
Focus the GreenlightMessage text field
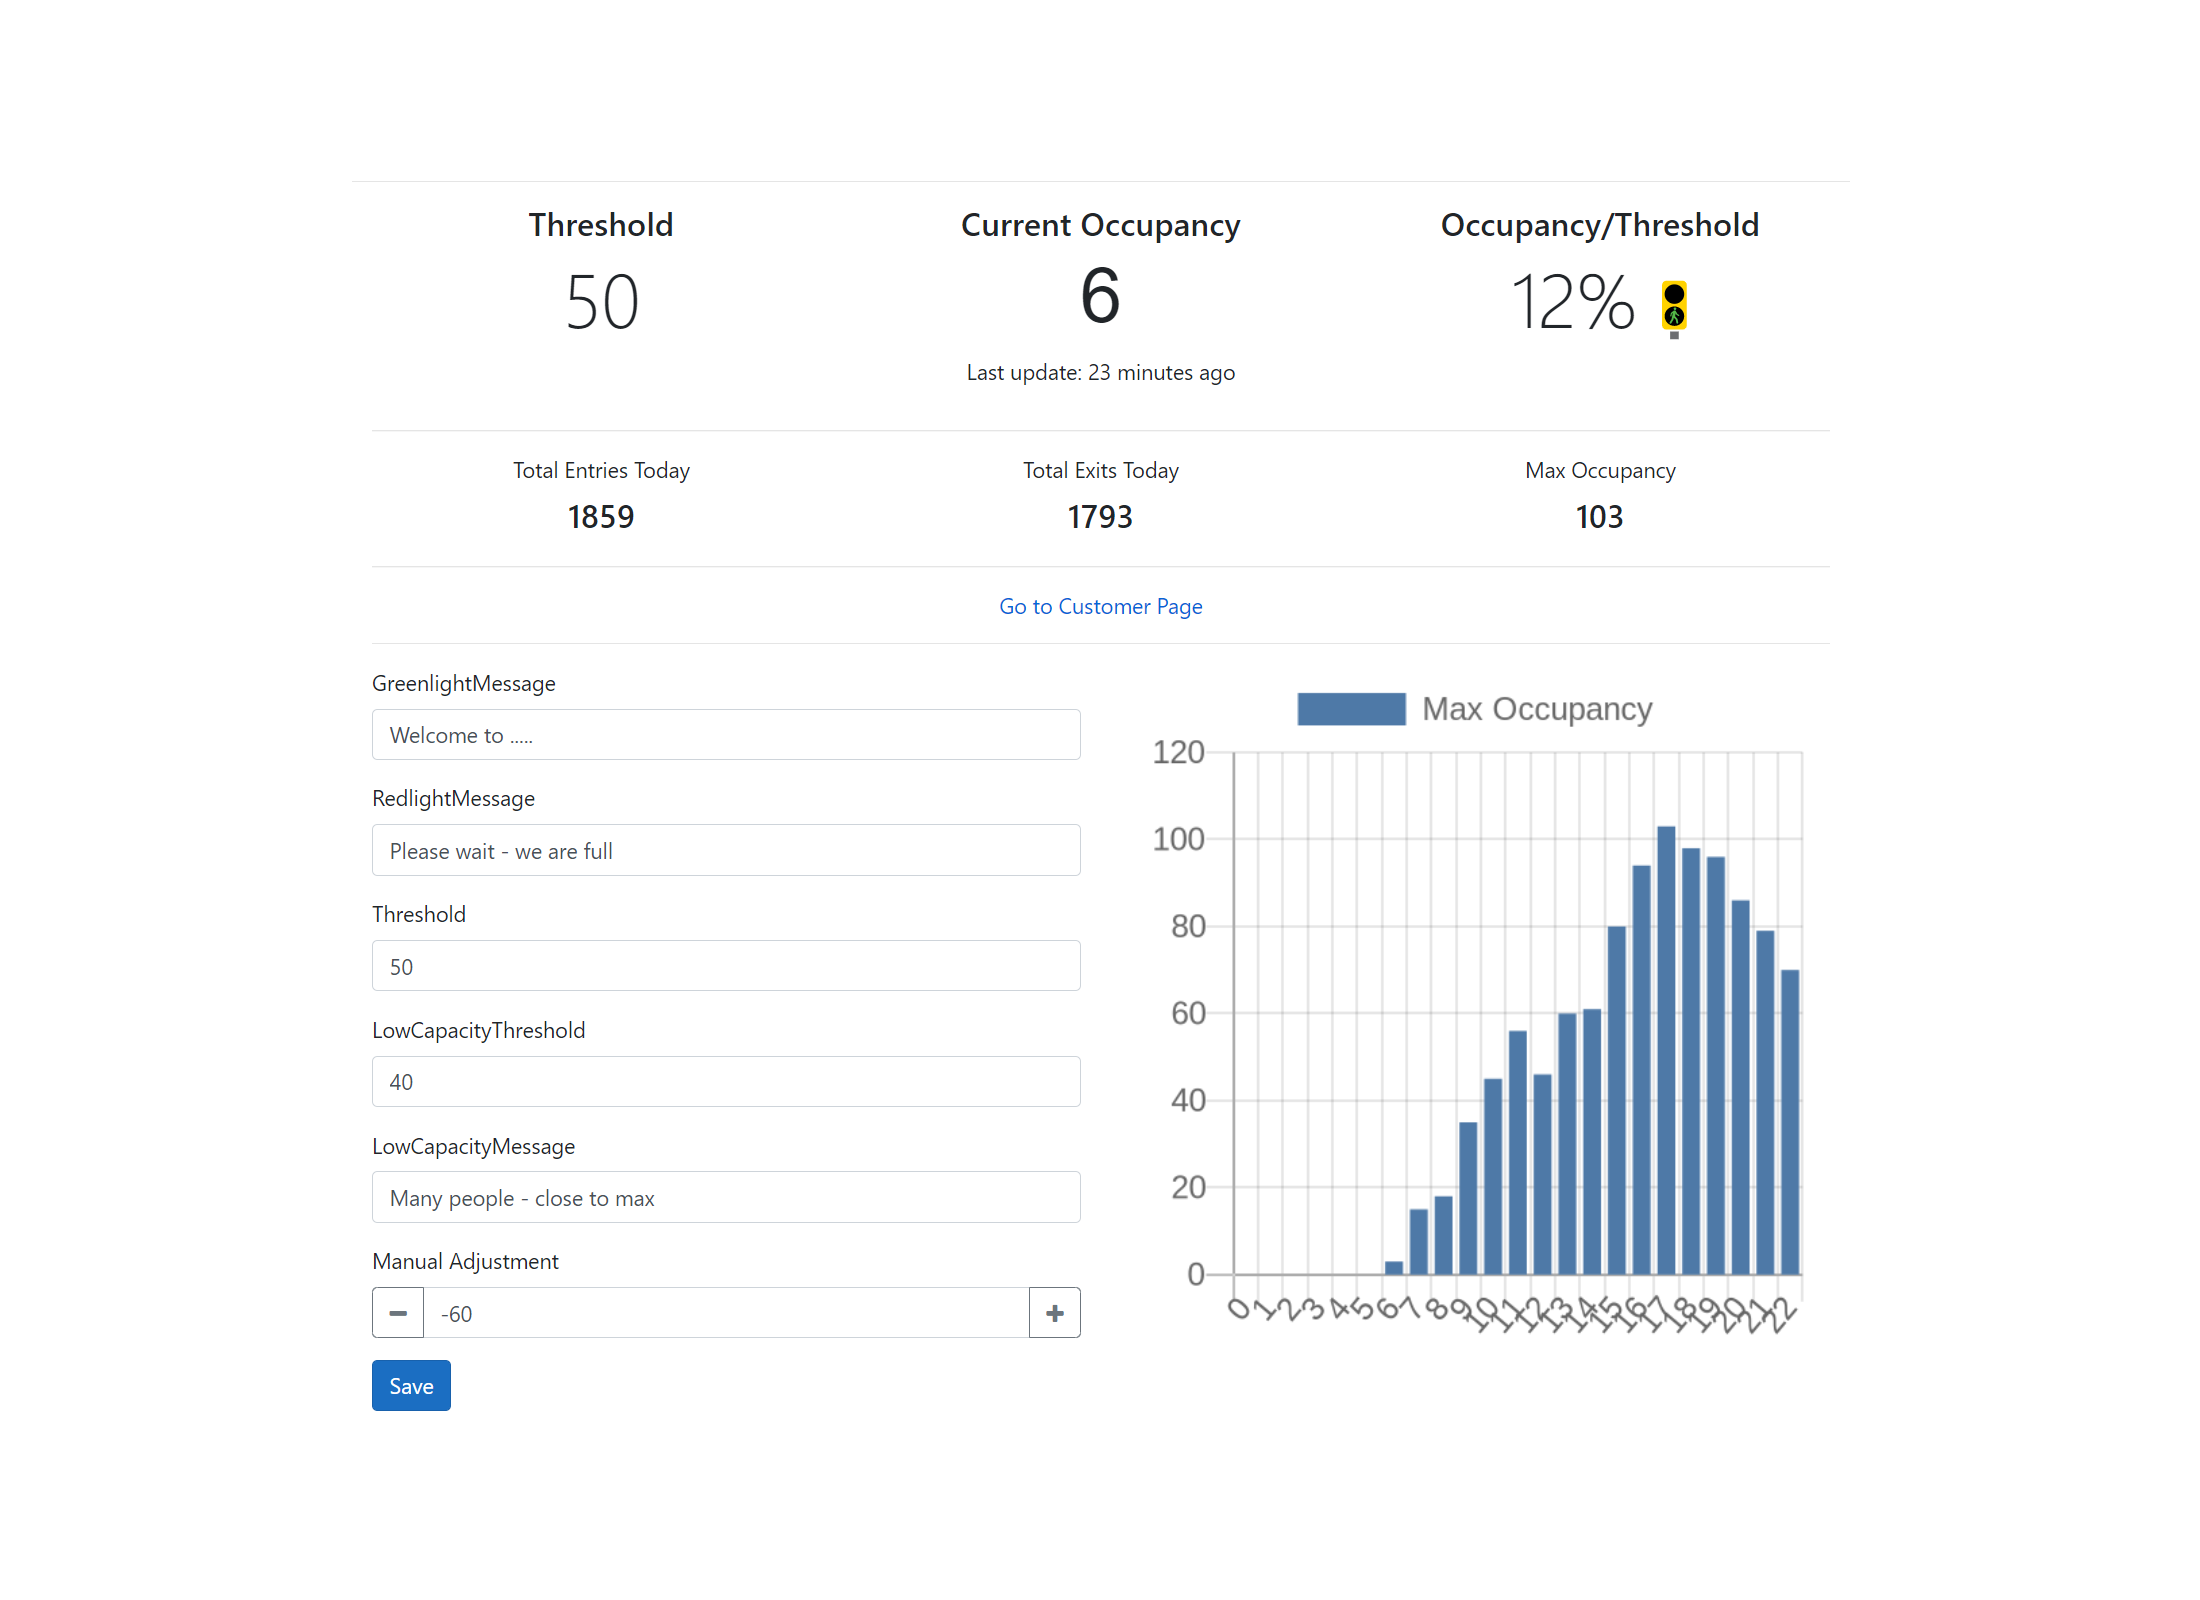pos(726,735)
